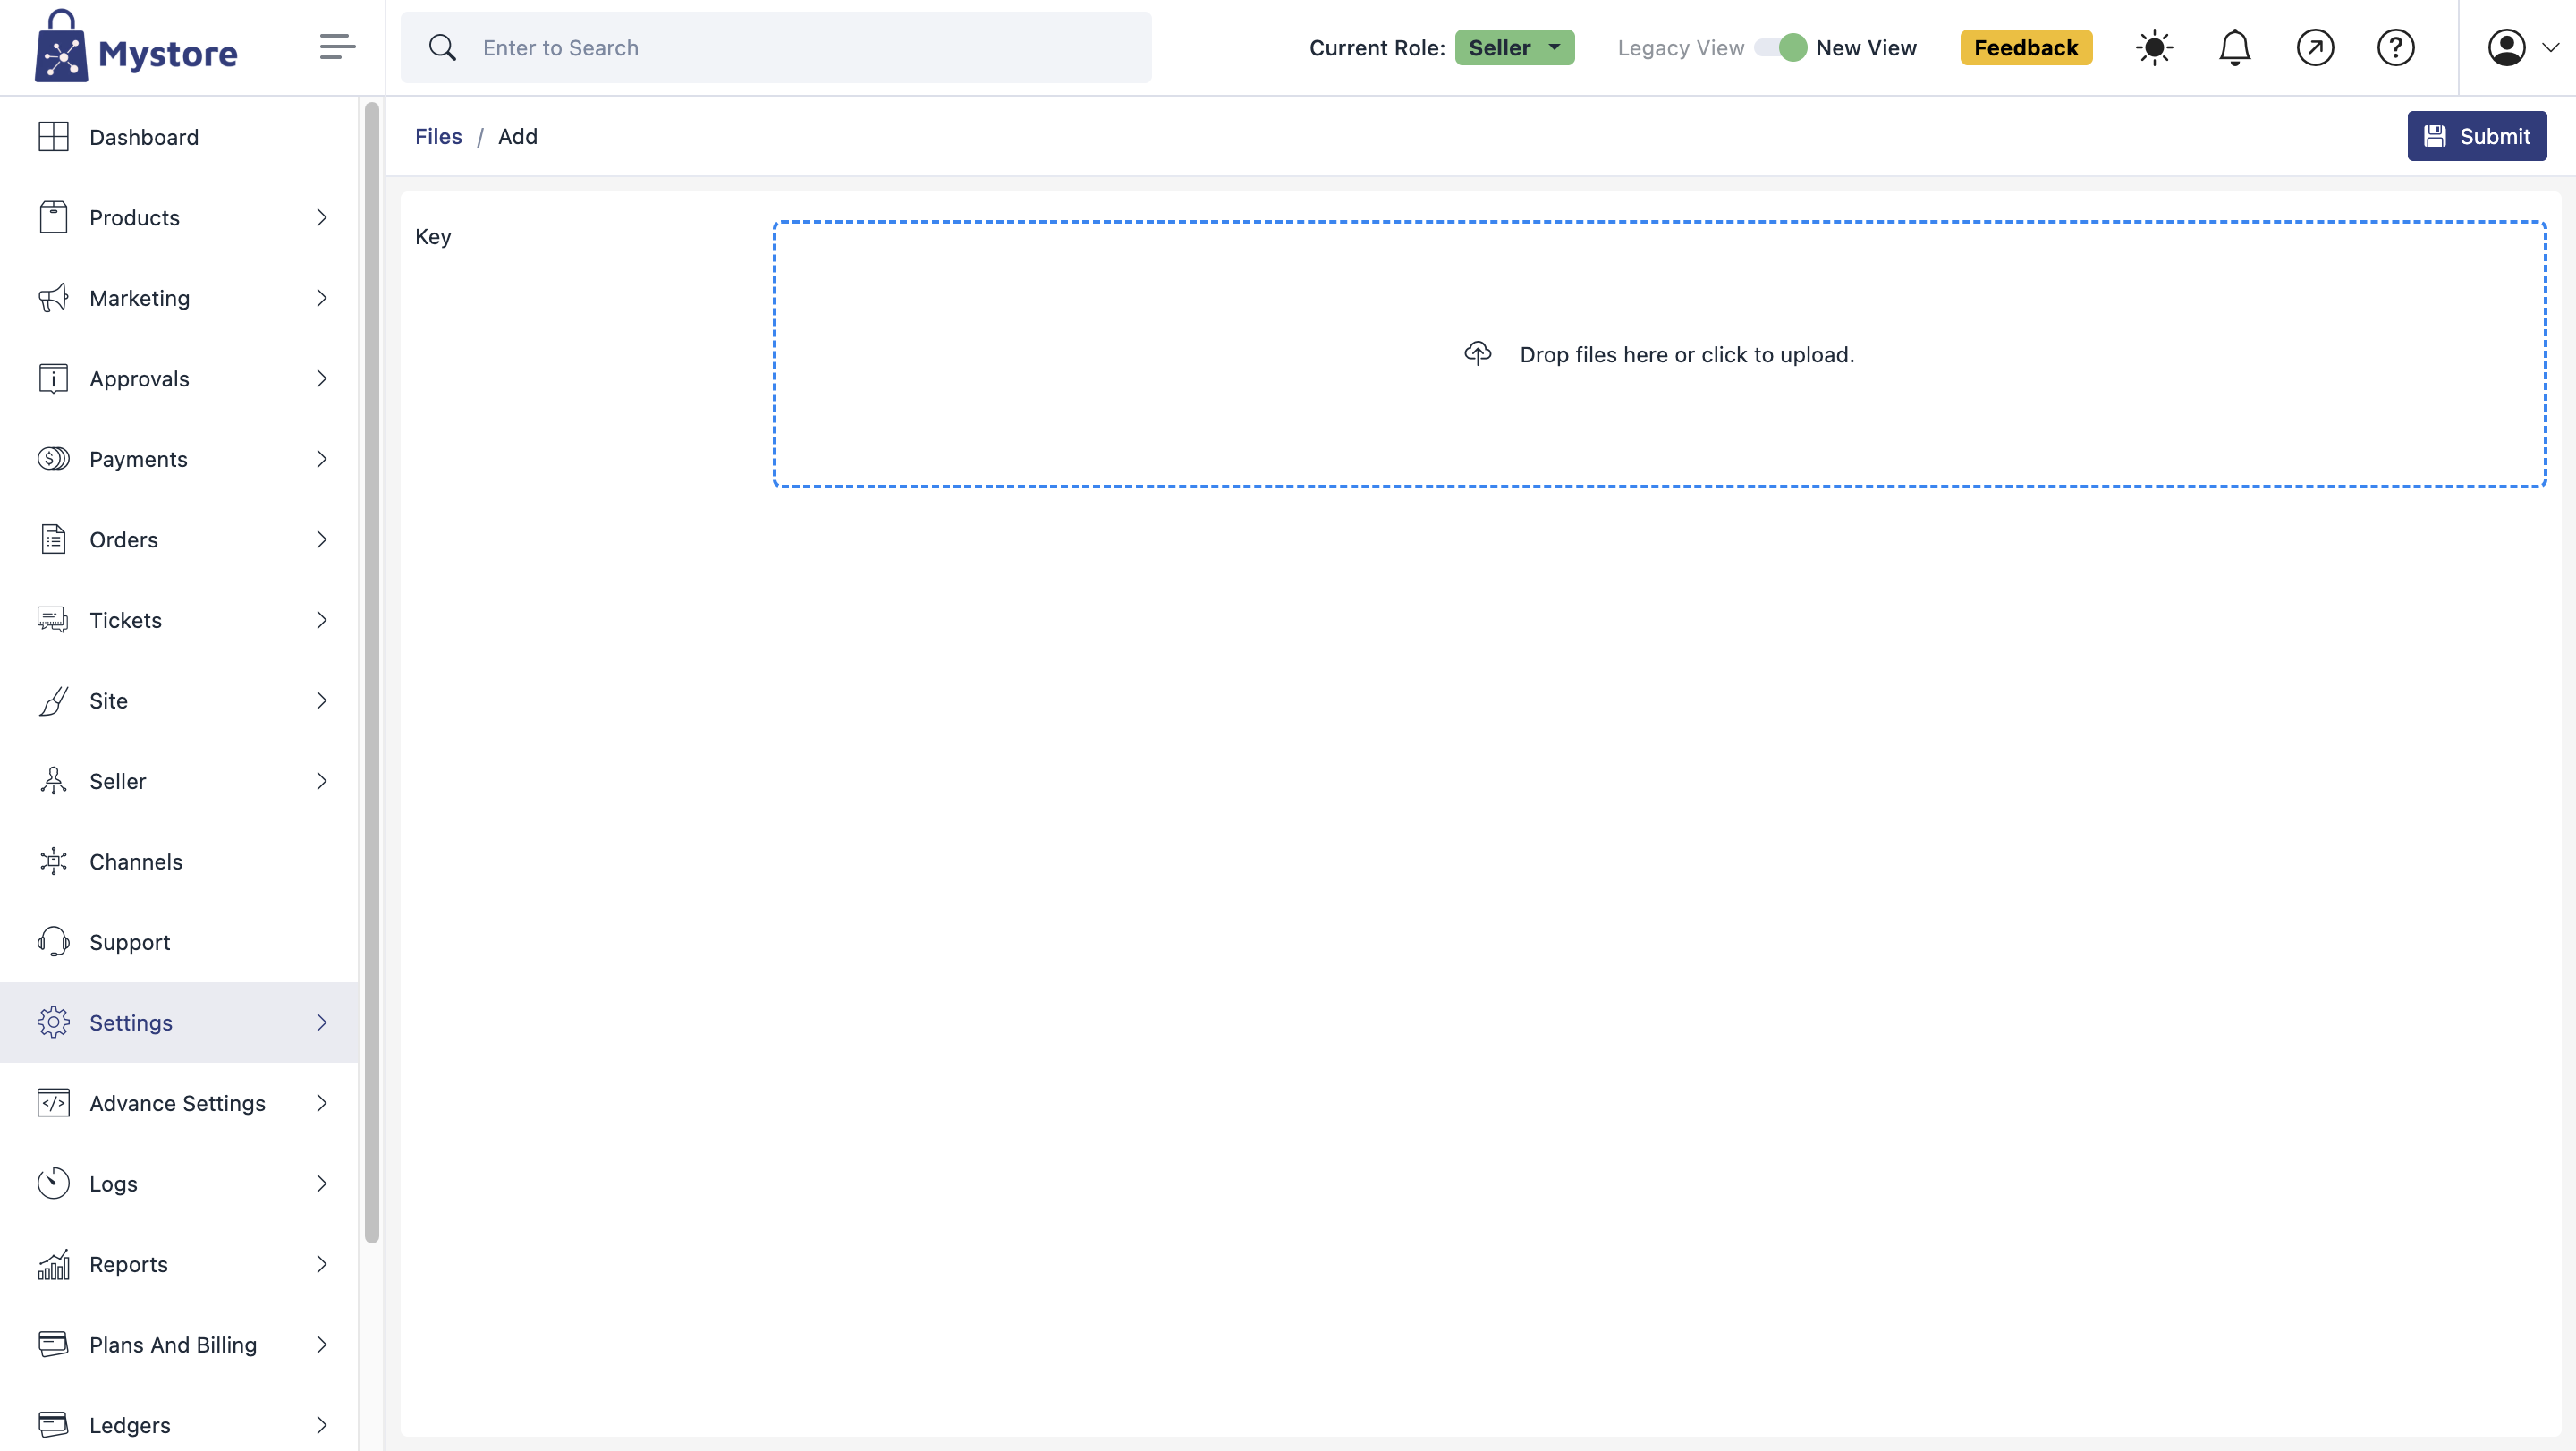This screenshot has height=1451, width=2576.
Task: Toggle the Legacy View / New View switch
Action: coord(1780,47)
